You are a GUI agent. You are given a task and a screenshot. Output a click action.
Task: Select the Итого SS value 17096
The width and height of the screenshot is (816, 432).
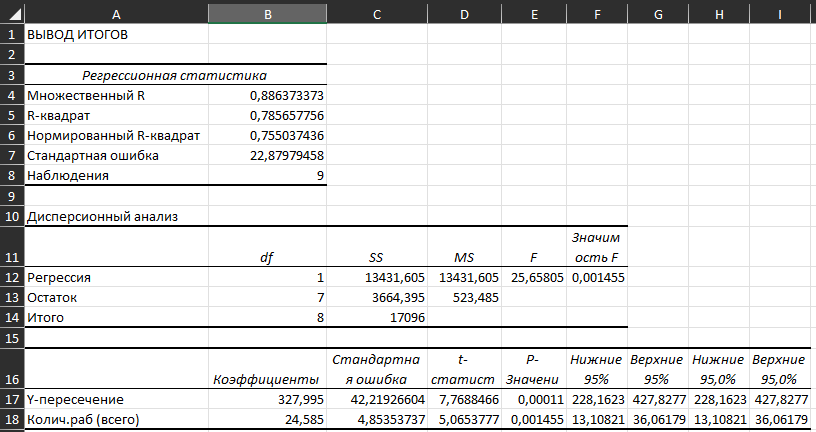[x=376, y=317]
